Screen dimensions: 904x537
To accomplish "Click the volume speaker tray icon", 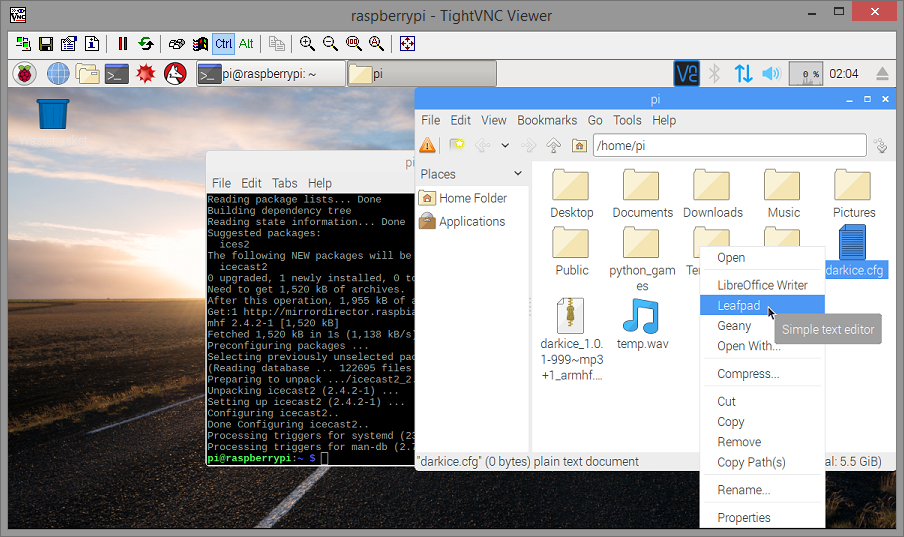I will [x=771, y=74].
